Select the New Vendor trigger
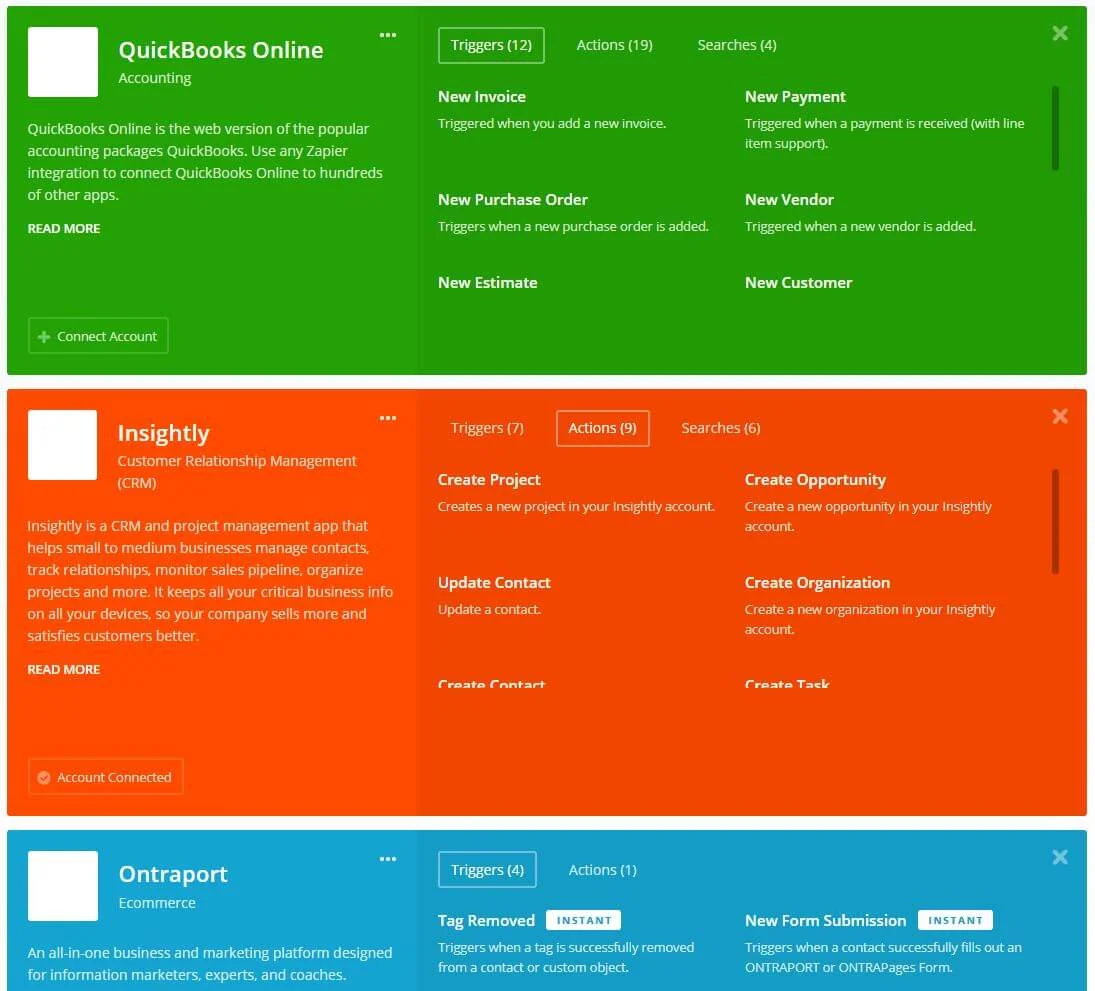The width and height of the screenshot is (1095, 991). click(x=789, y=200)
